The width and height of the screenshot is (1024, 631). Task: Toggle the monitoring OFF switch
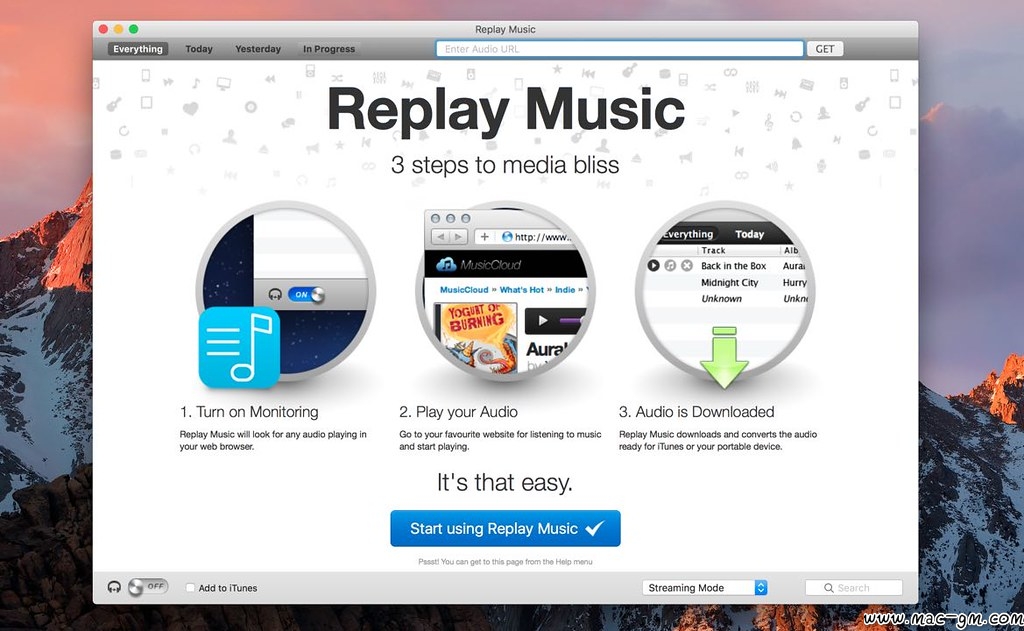(148, 587)
